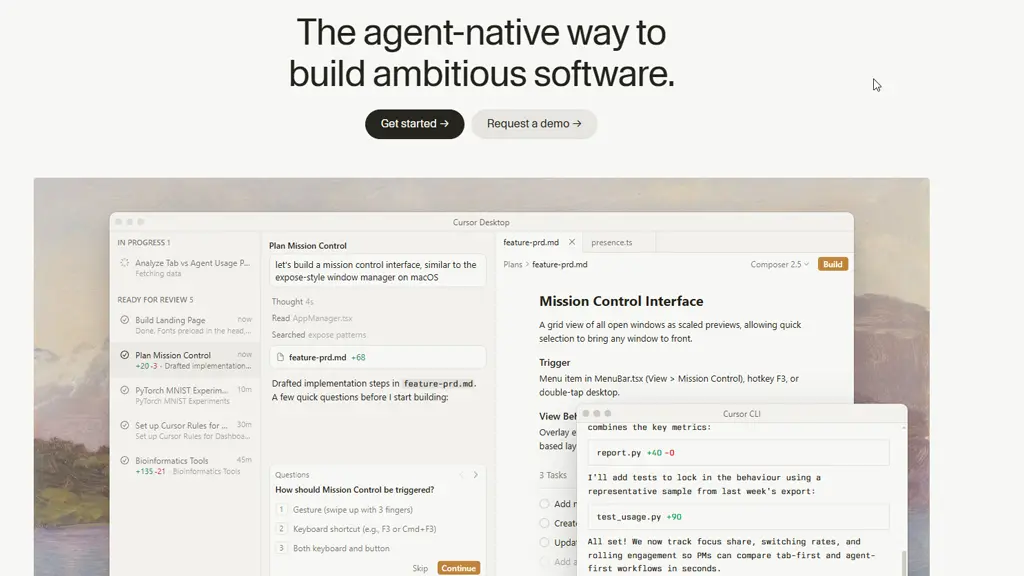
Task: Click checkmark icon for PyTorch MNIST
Action: pyautogui.click(x=125, y=390)
